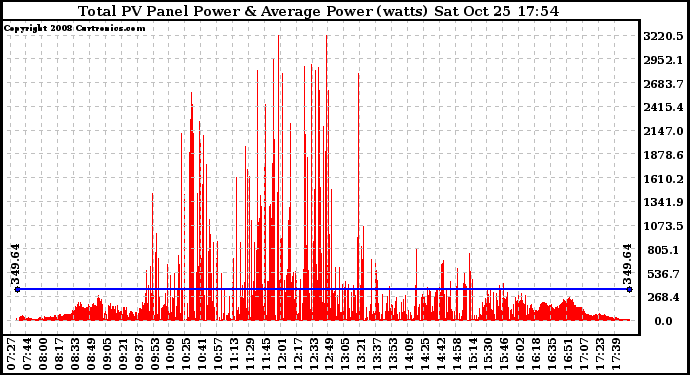Click the 13:05 time axis label
Screen dimensions: 690x375
345,354
